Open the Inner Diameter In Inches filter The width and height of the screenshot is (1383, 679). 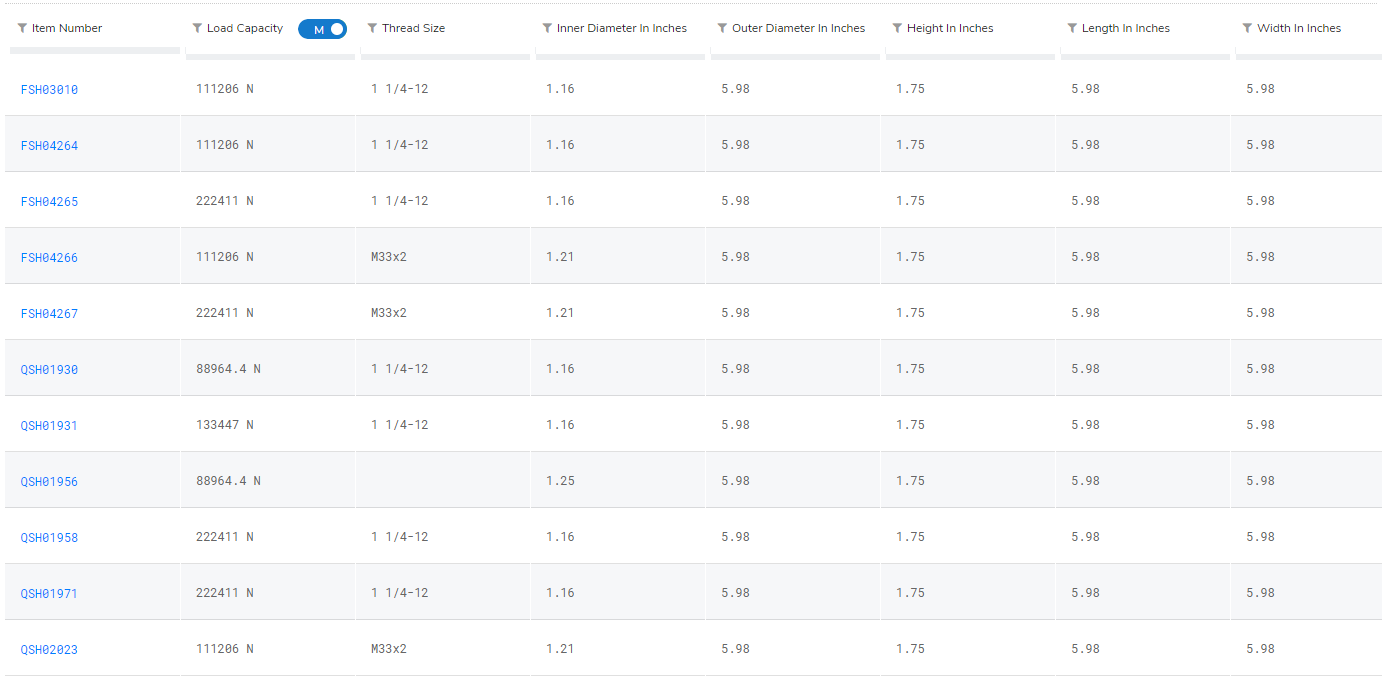pos(547,28)
